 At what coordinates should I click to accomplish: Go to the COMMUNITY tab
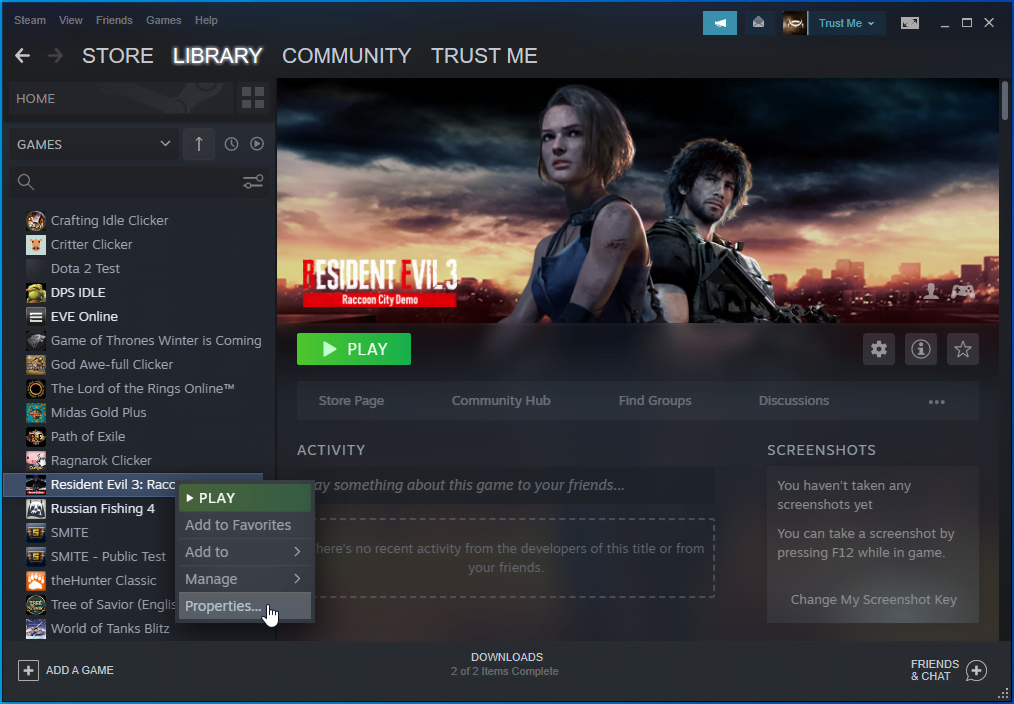pyautogui.click(x=347, y=56)
